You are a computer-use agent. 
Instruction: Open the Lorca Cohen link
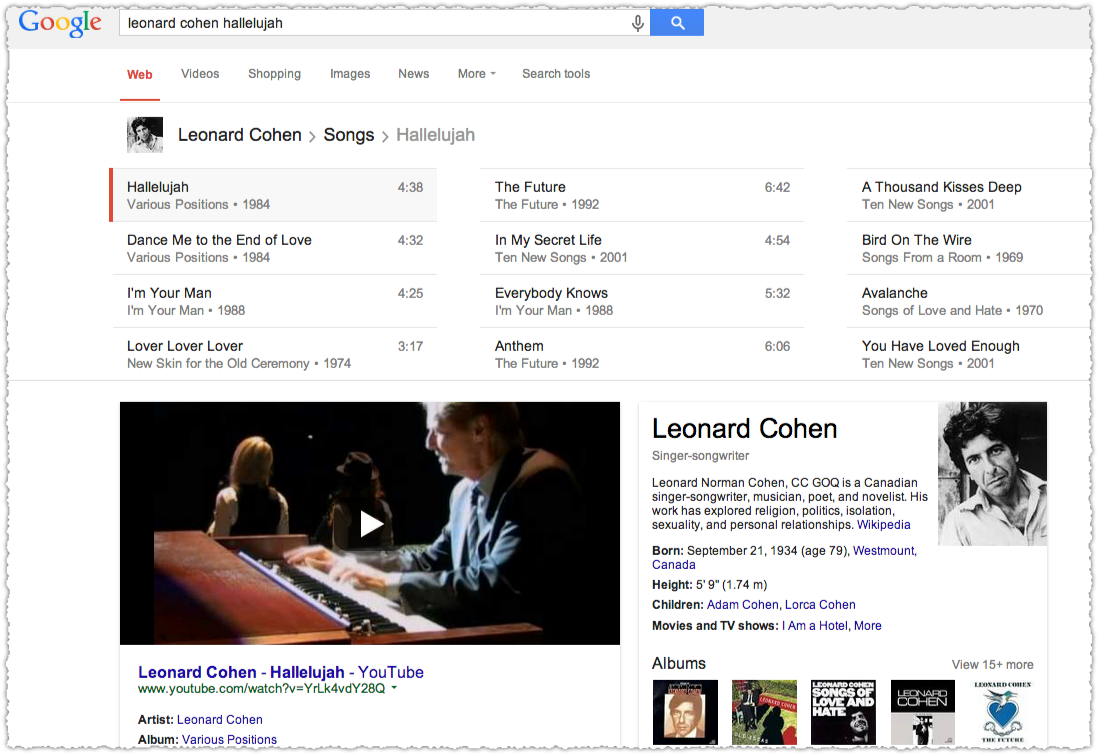(820, 604)
